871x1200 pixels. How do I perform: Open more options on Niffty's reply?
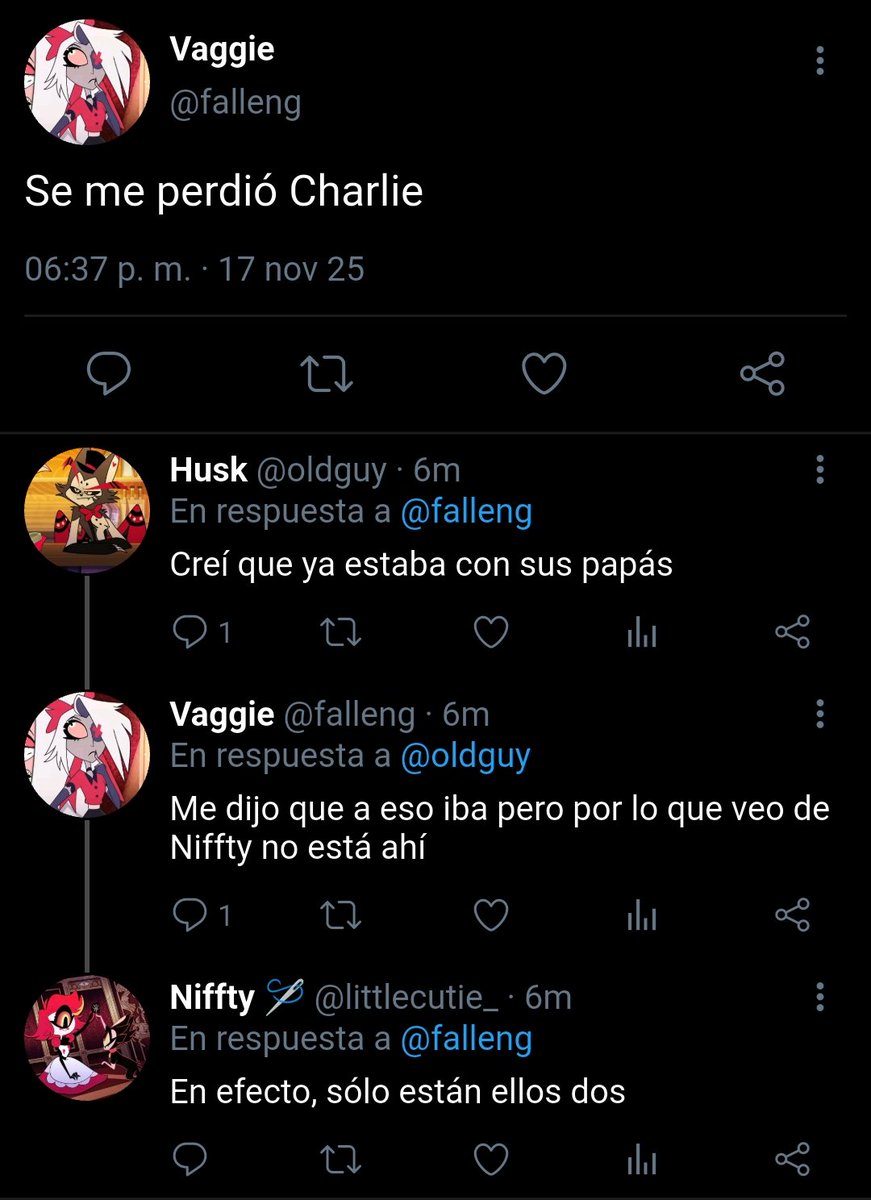pyautogui.click(x=820, y=996)
